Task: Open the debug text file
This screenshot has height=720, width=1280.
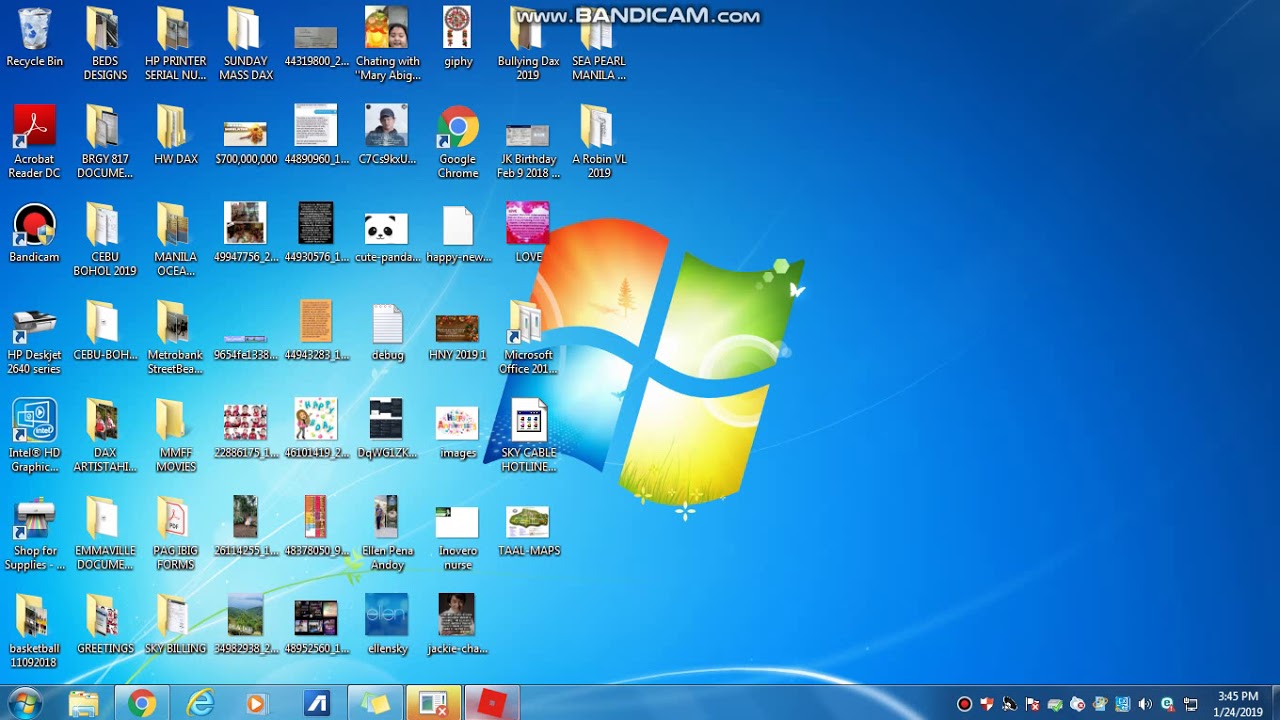Action: click(387, 332)
